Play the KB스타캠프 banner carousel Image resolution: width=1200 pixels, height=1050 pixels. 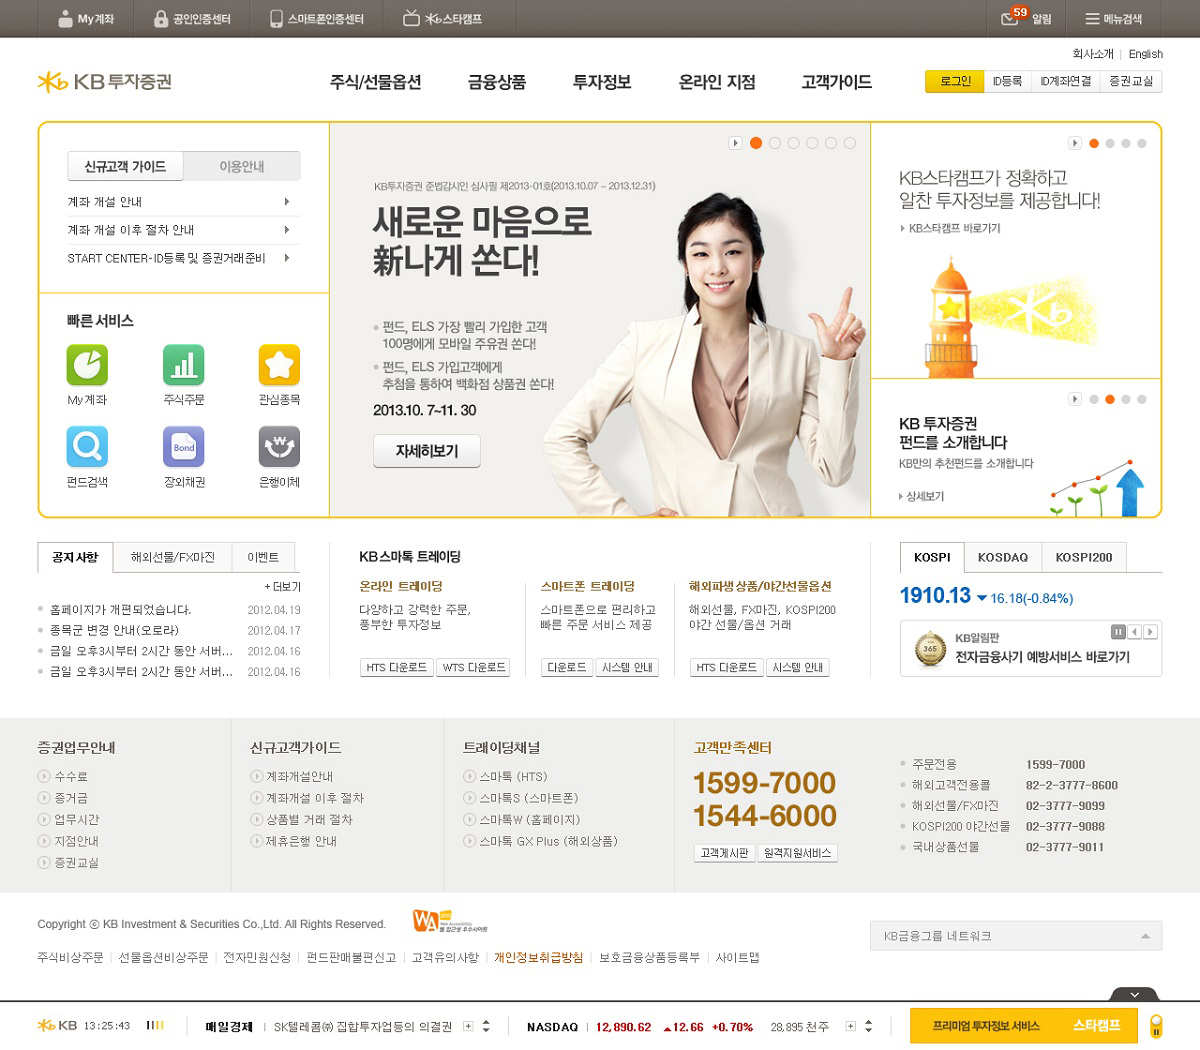pos(1075,143)
